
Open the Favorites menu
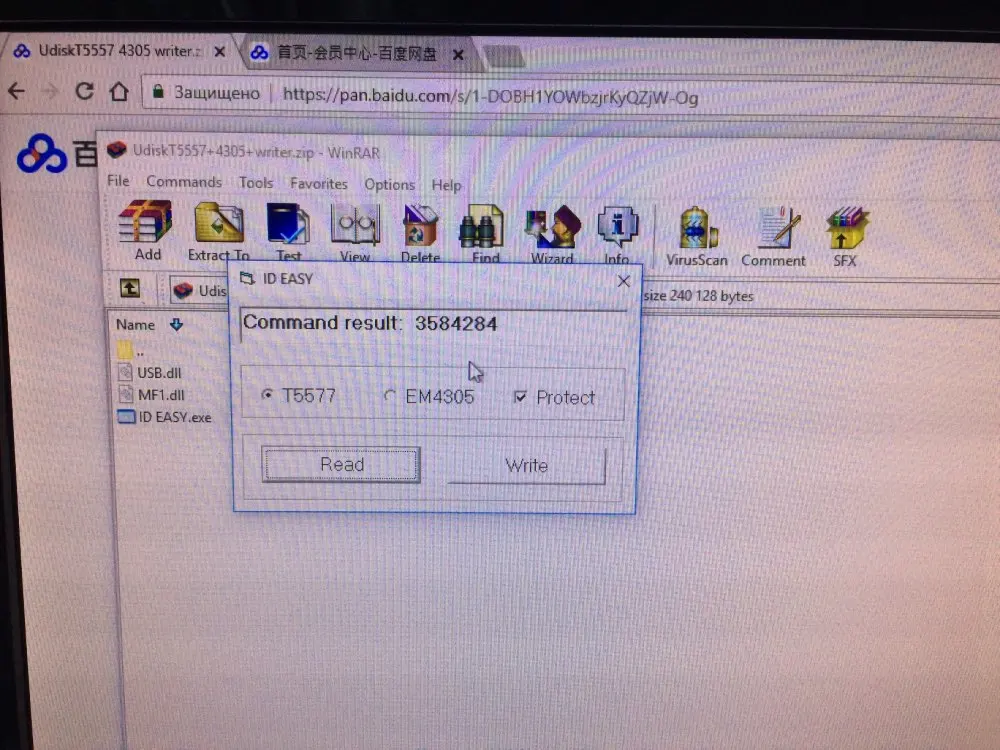(318, 184)
